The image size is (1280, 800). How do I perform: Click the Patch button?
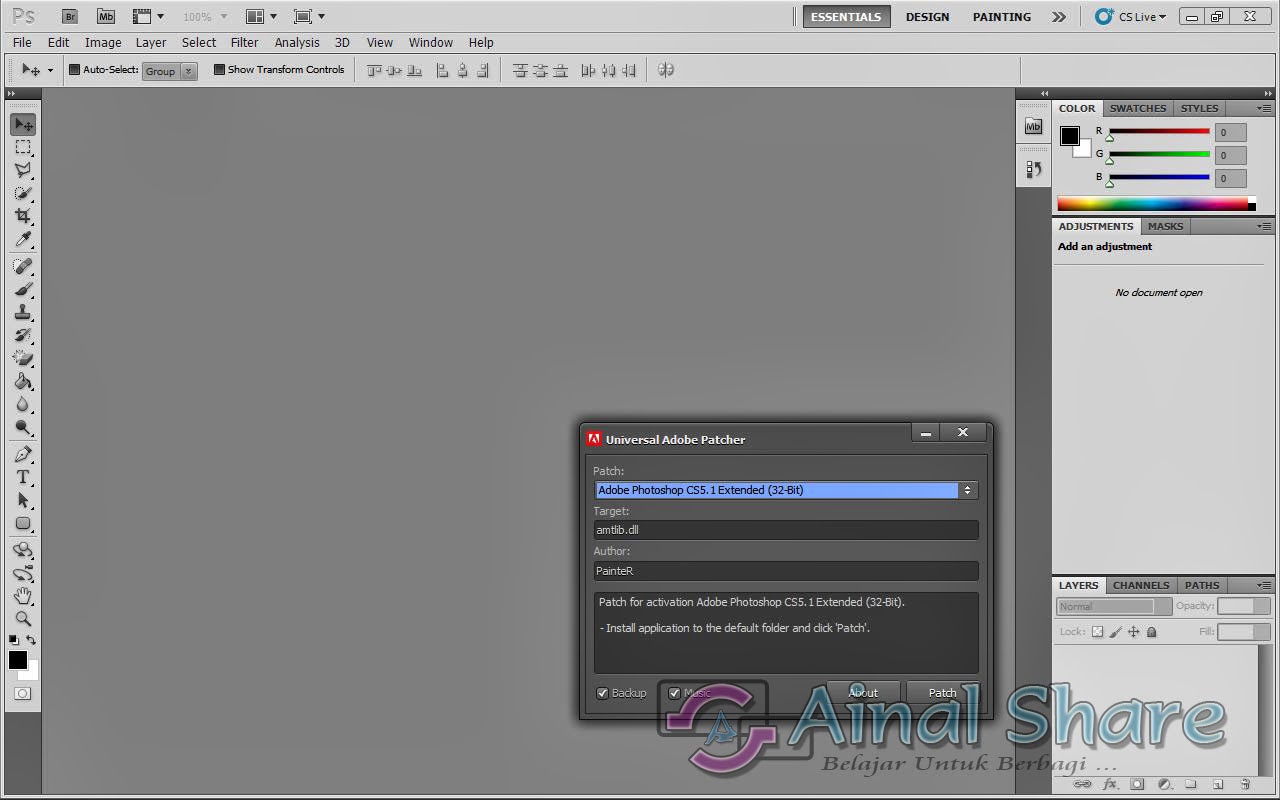pos(941,692)
